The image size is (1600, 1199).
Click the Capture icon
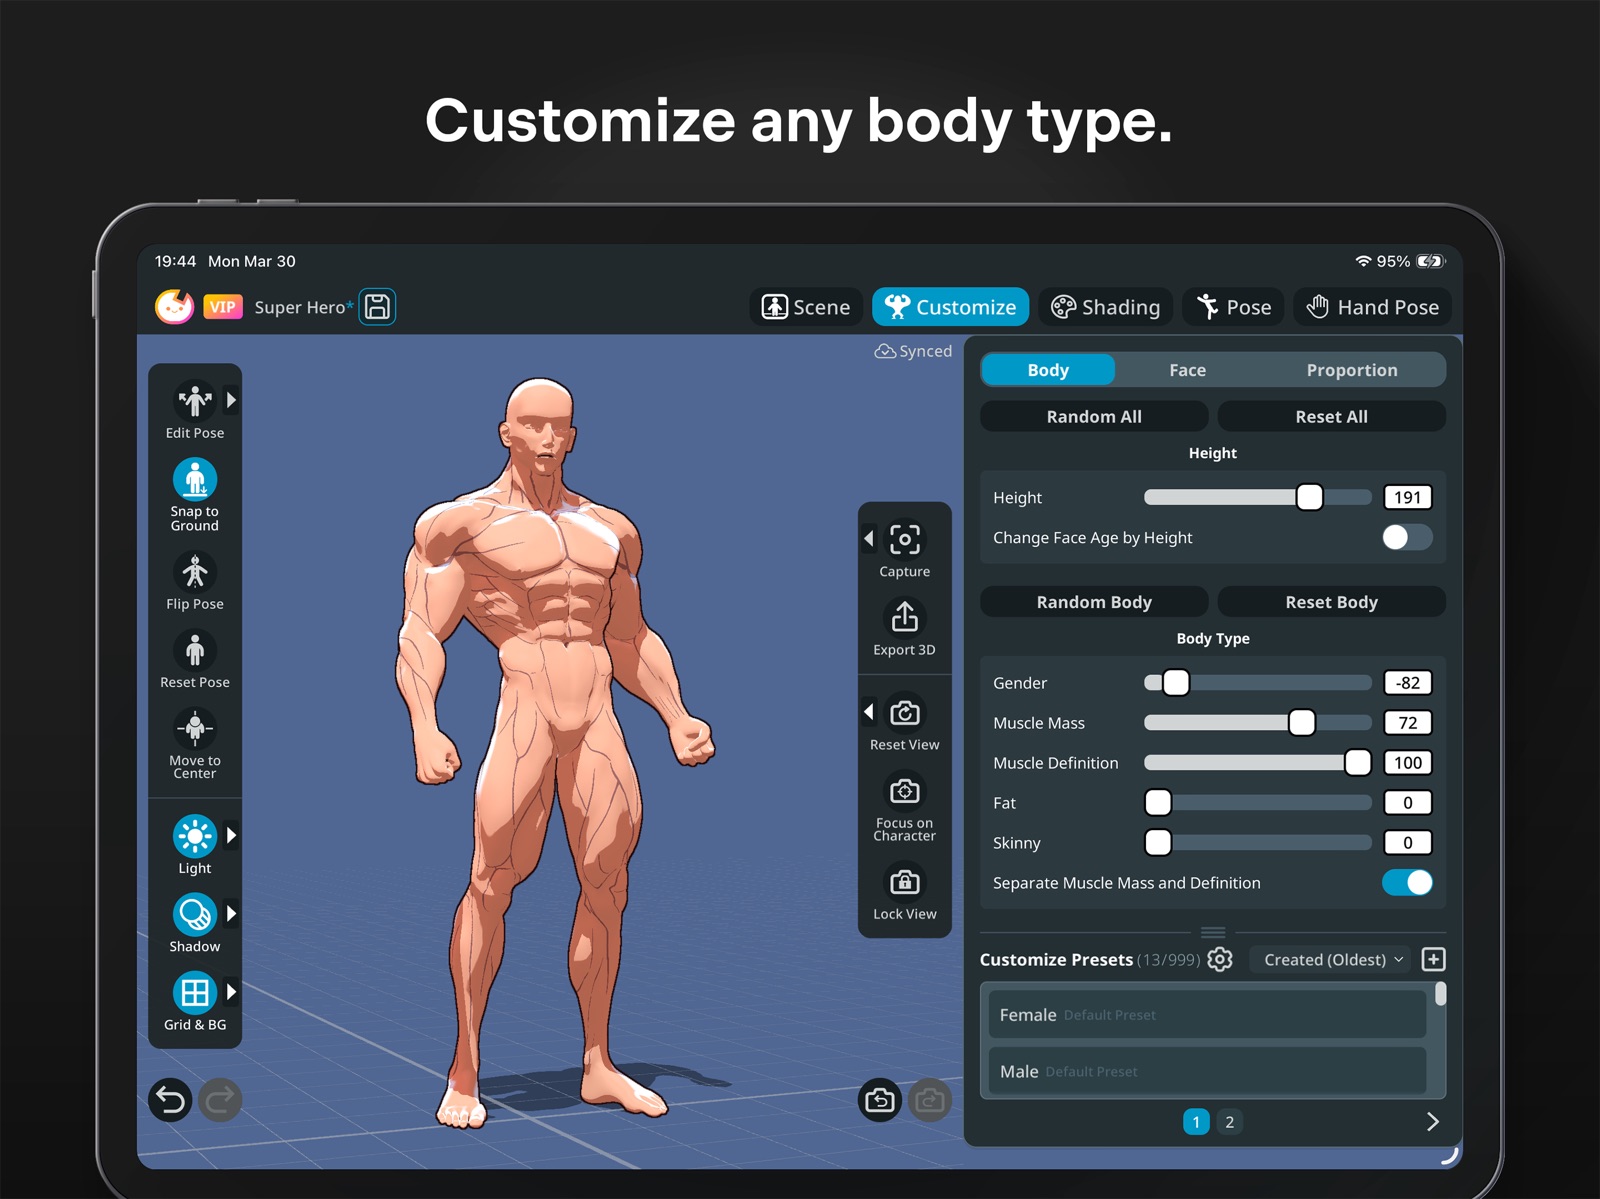pyautogui.click(x=905, y=540)
